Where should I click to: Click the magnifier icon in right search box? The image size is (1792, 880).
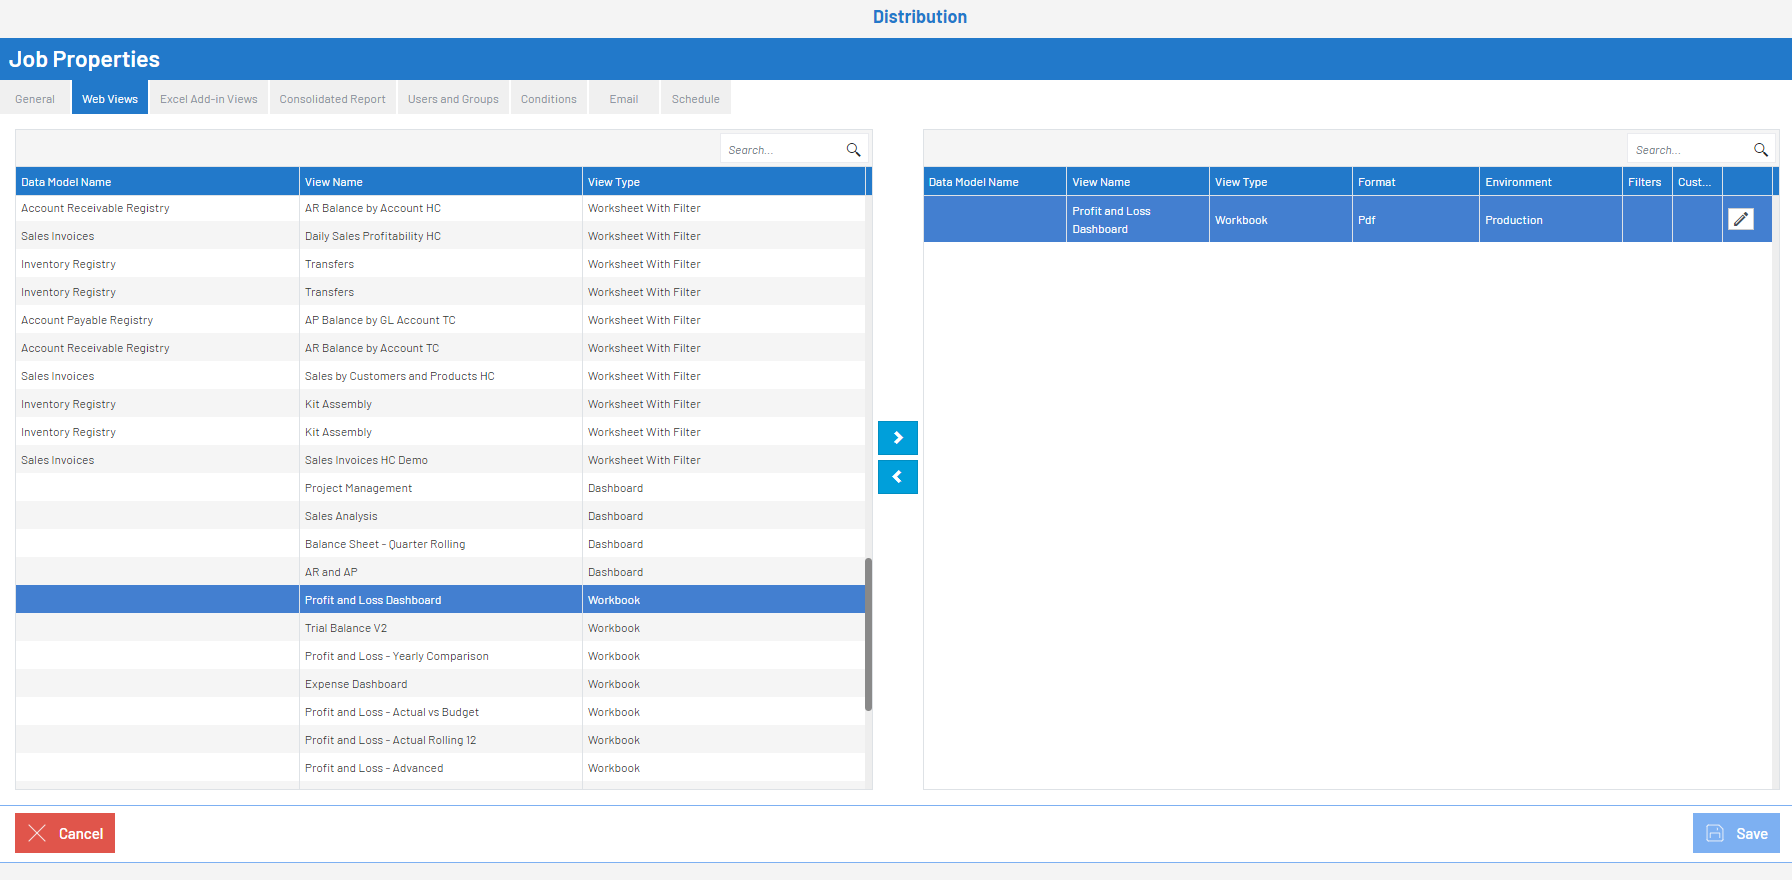point(1760,150)
